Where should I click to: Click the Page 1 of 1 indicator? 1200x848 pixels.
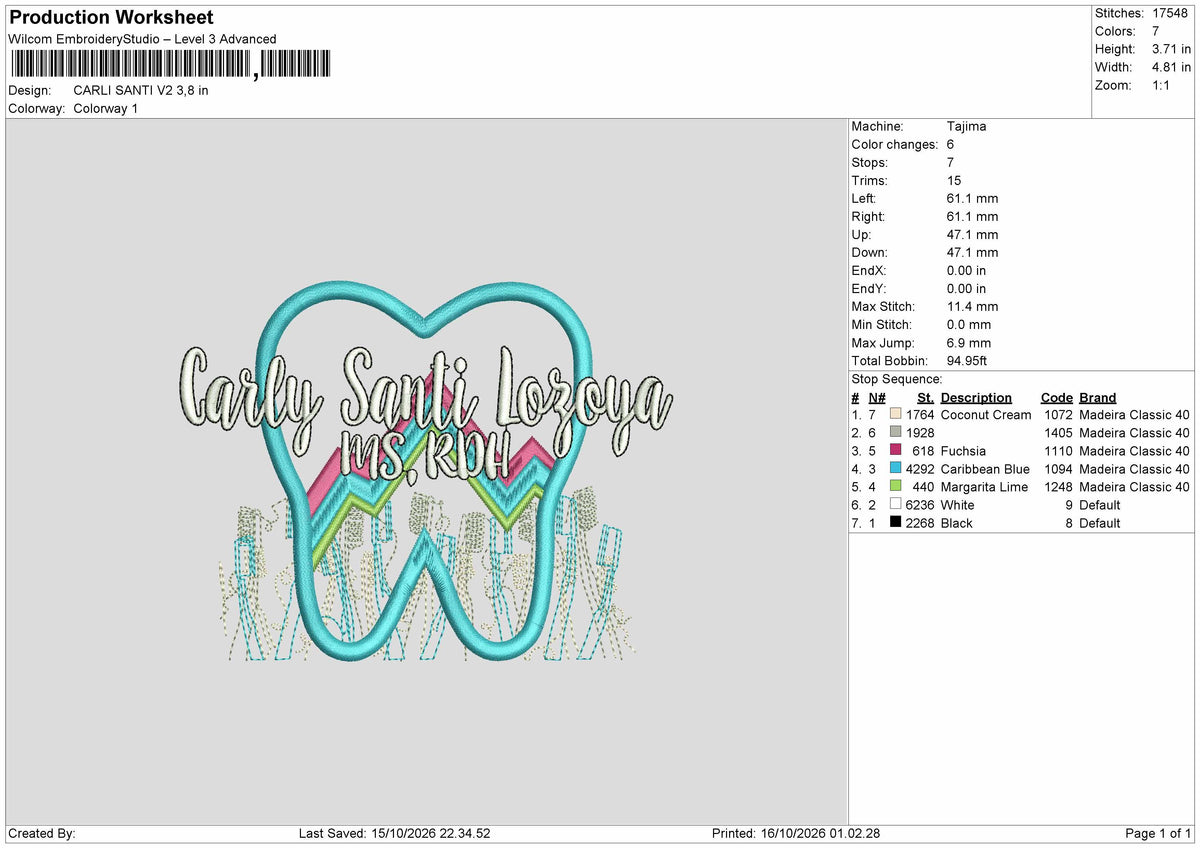click(x=1158, y=833)
